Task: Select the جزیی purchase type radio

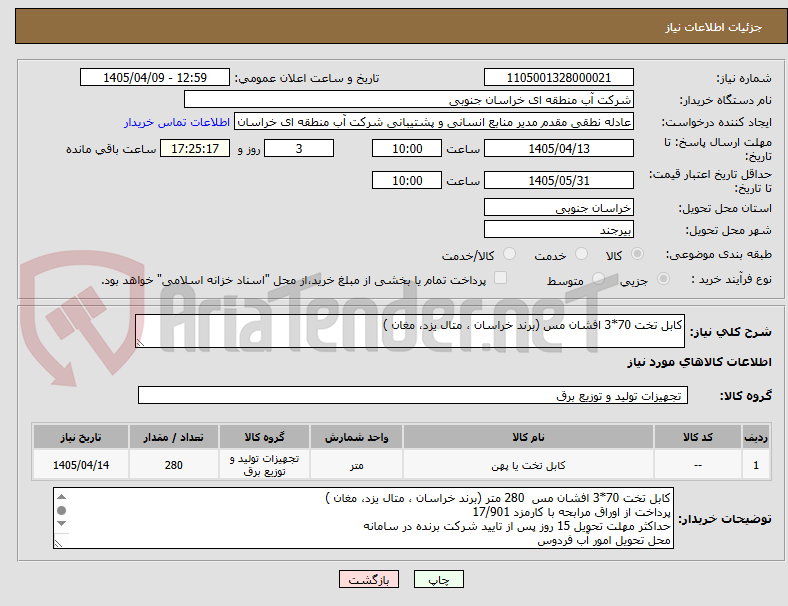Action: click(x=663, y=279)
